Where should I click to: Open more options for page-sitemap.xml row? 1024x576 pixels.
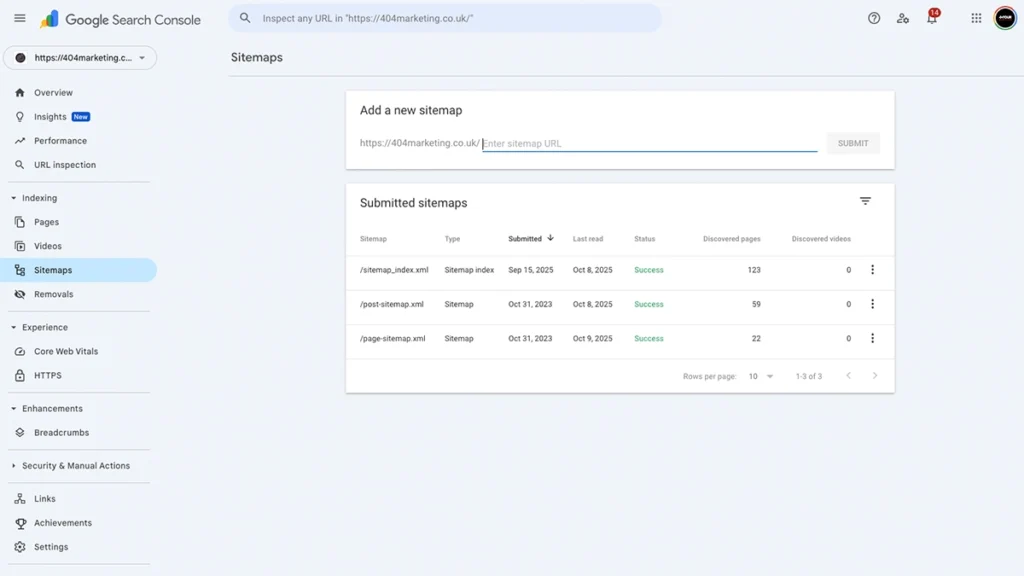tap(872, 339)
